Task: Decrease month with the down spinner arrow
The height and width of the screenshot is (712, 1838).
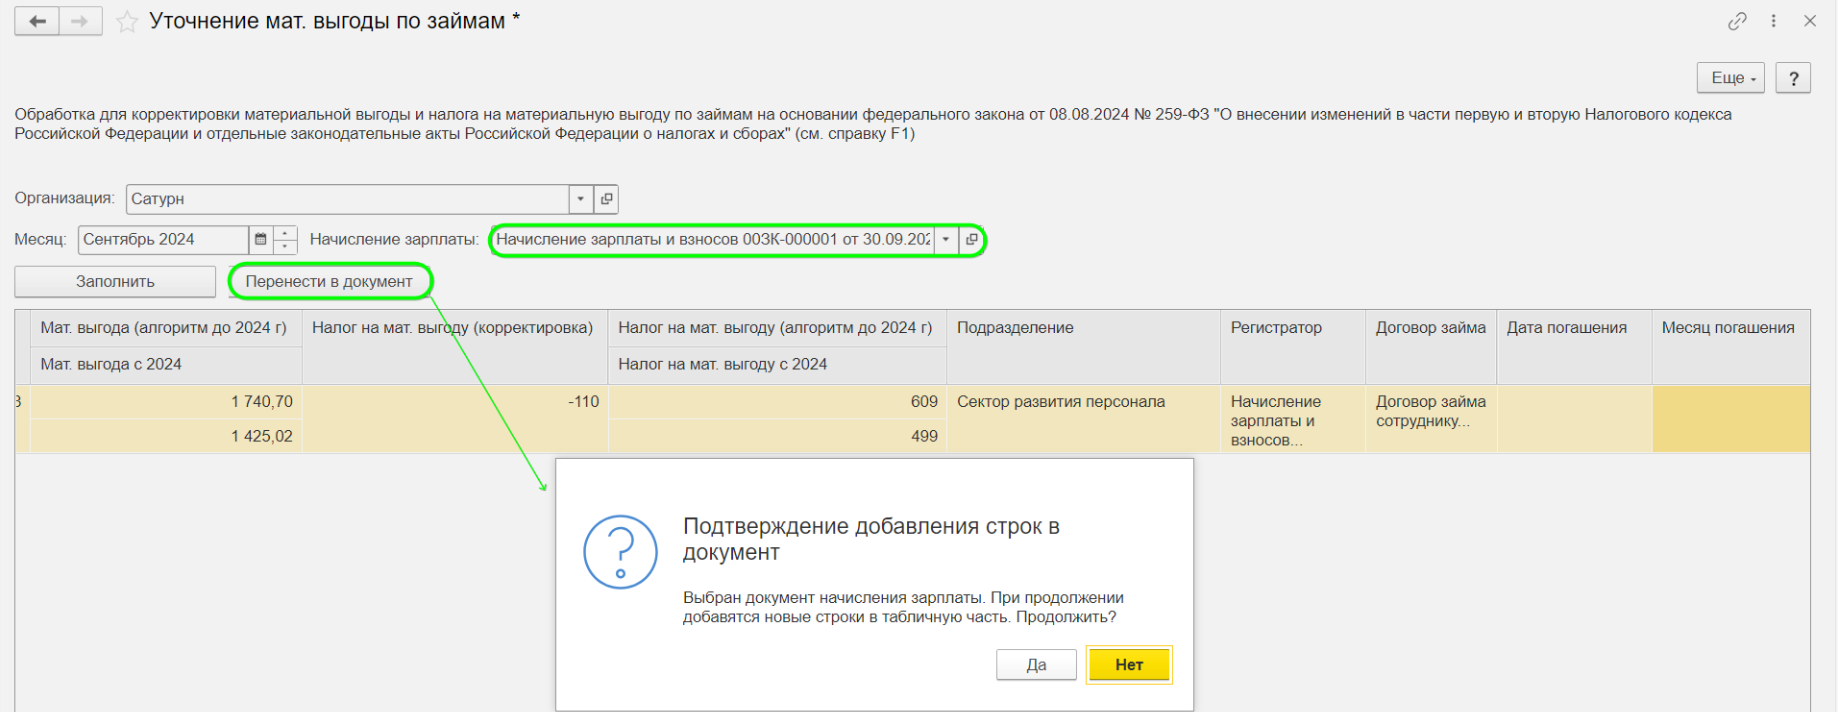Action: pos(285,247)
